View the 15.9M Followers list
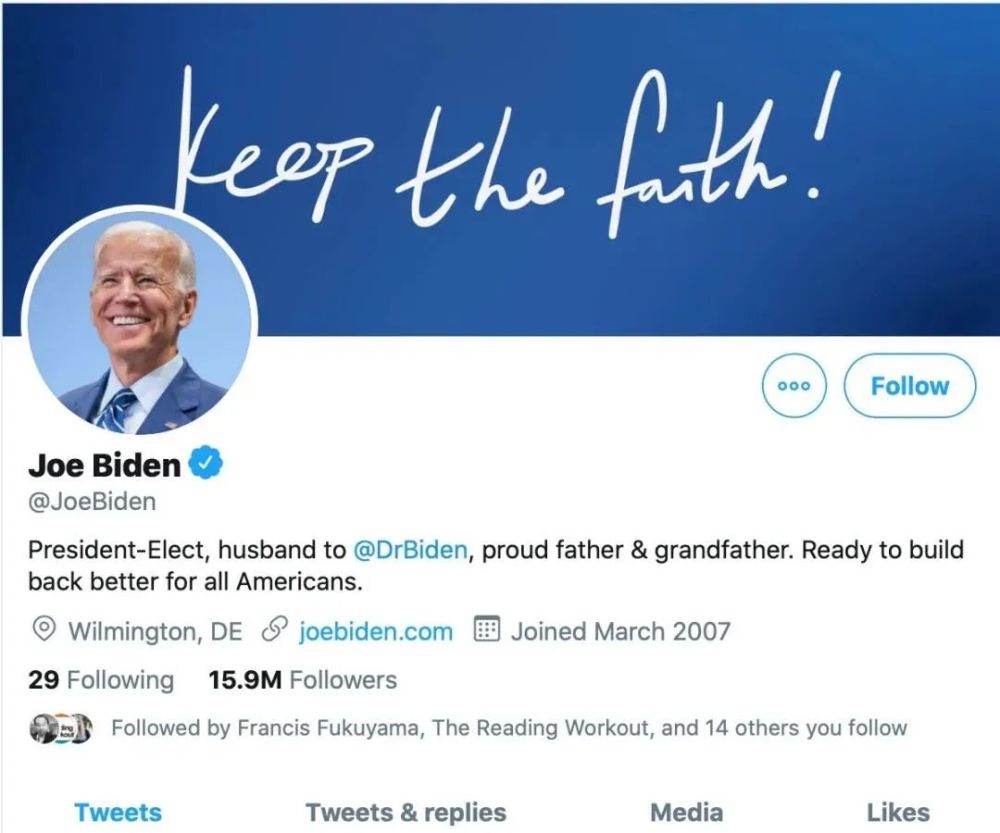 [302, 680]
